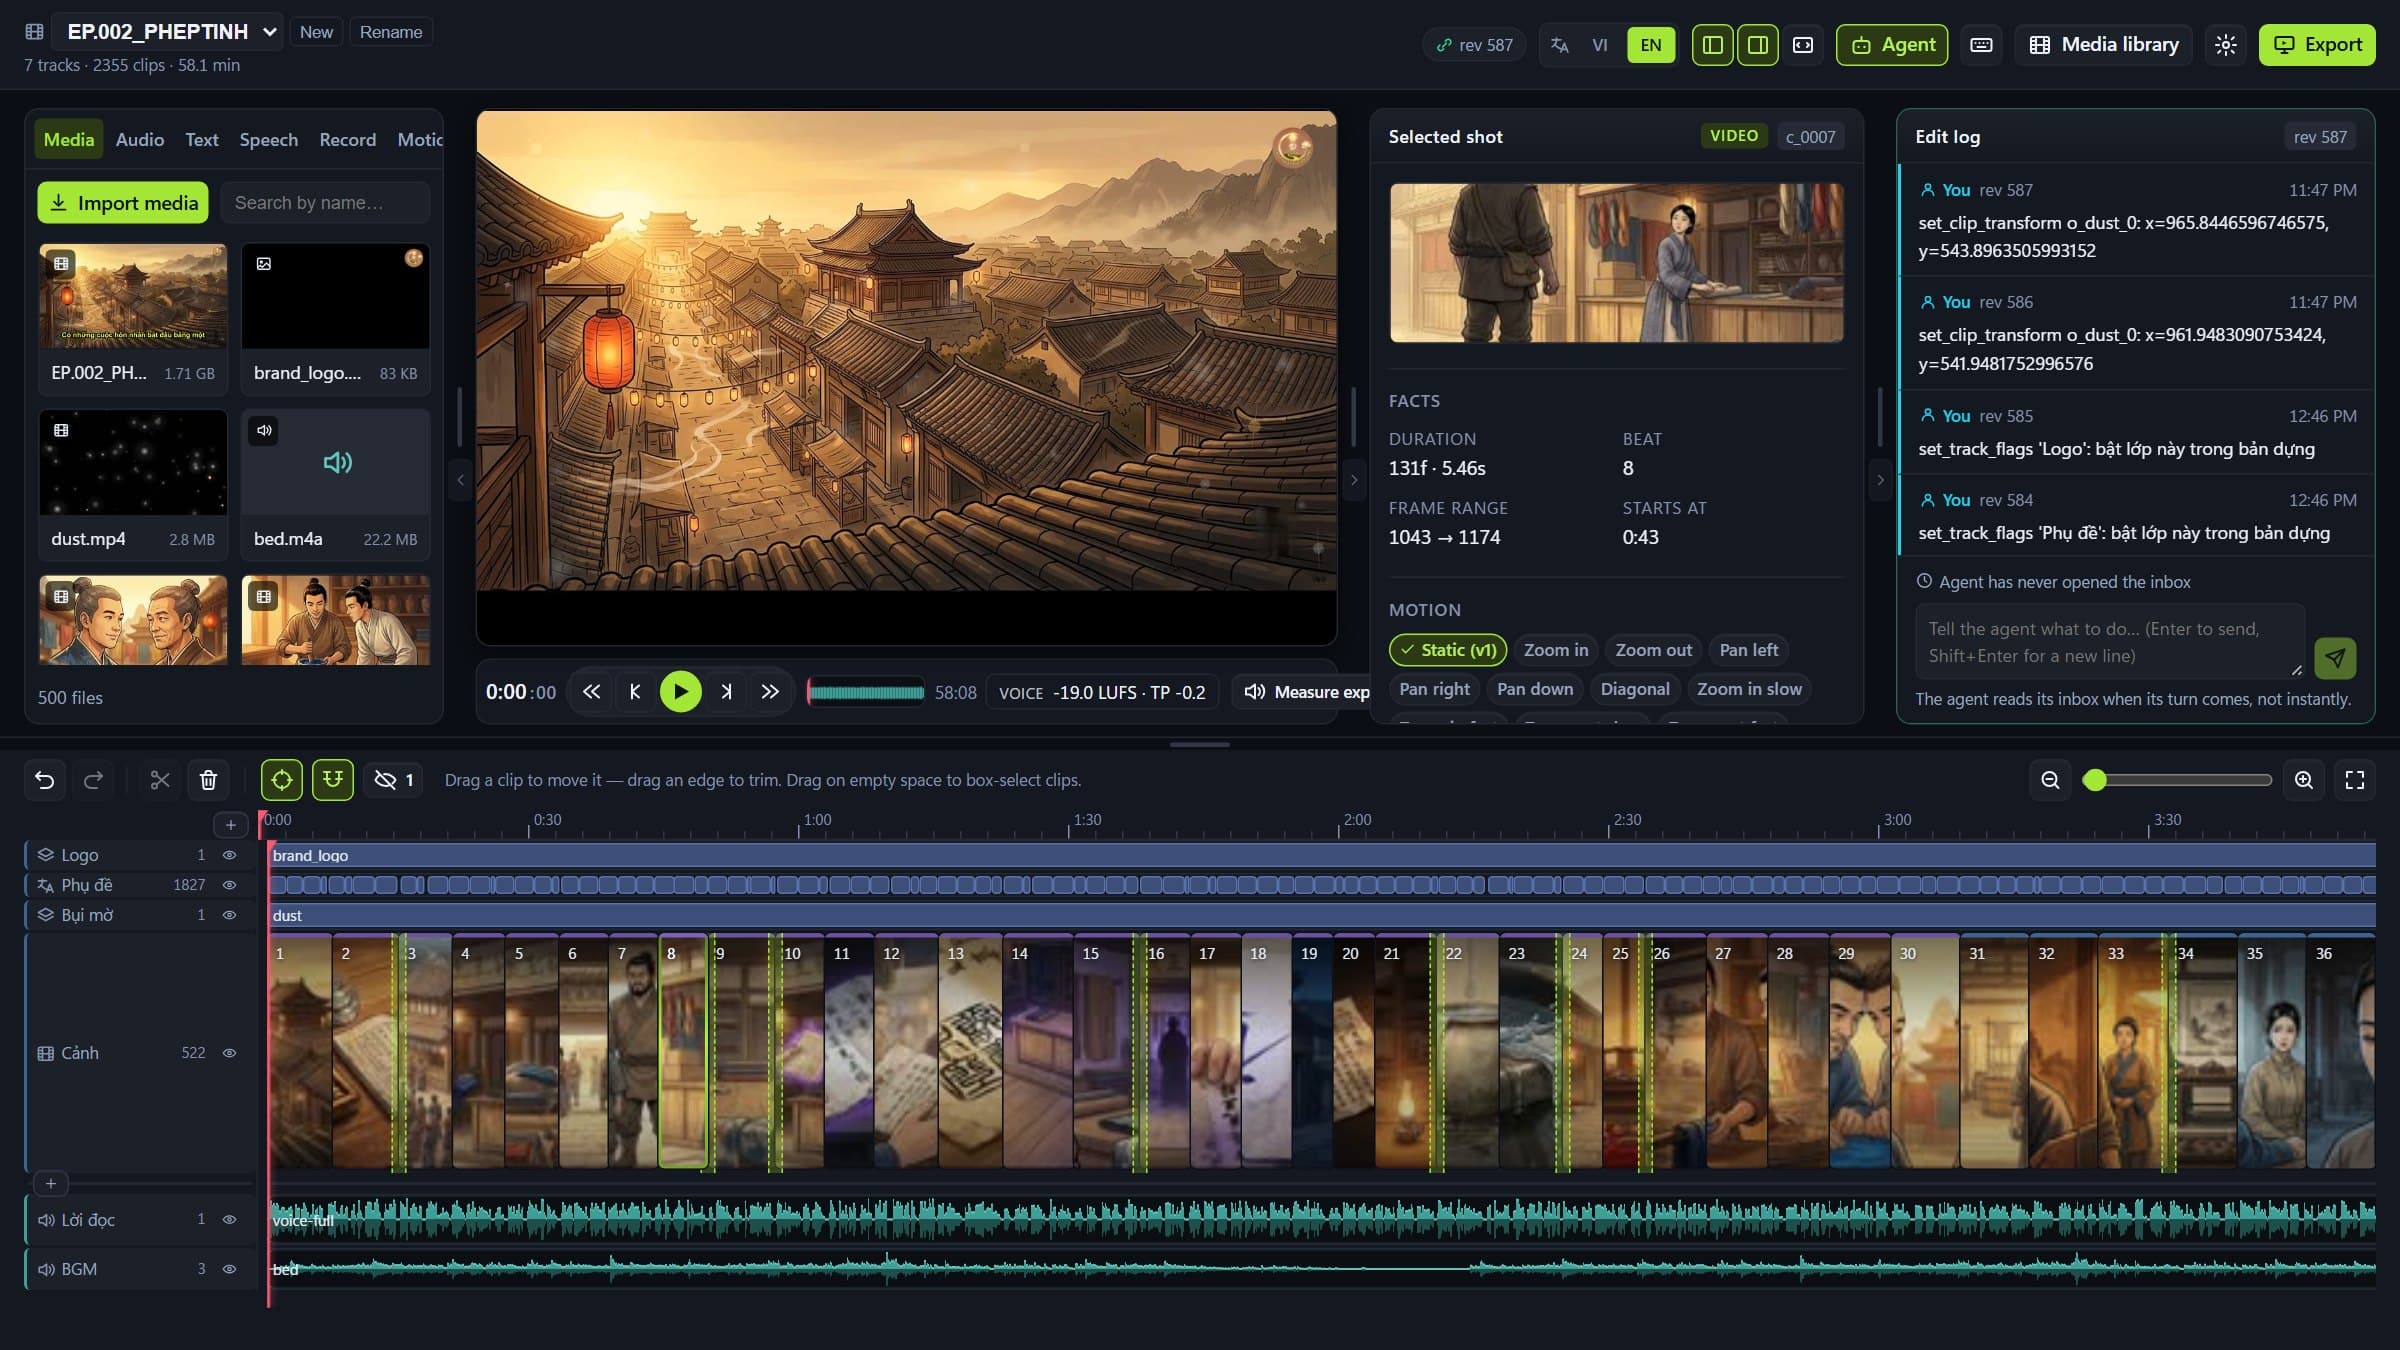This screenshot has height=1350, width=2400.
Task: Toggle the playhead follow crosshair icon
Action: coord(282,780)
